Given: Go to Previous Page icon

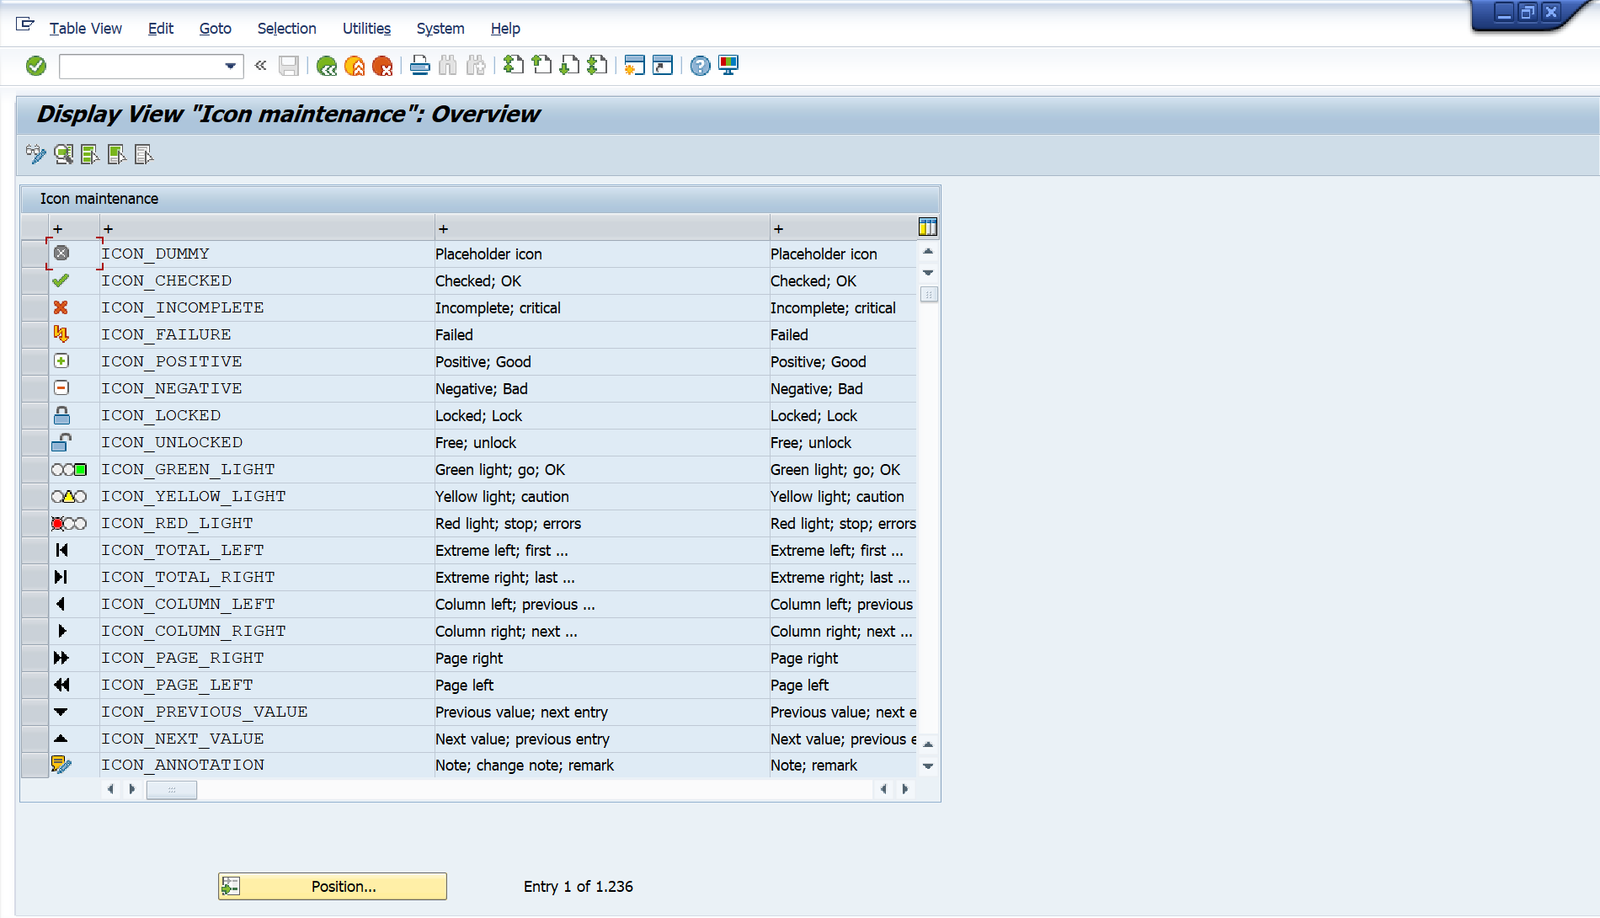Looking at the screenshot, I should (x=541, y=66).
